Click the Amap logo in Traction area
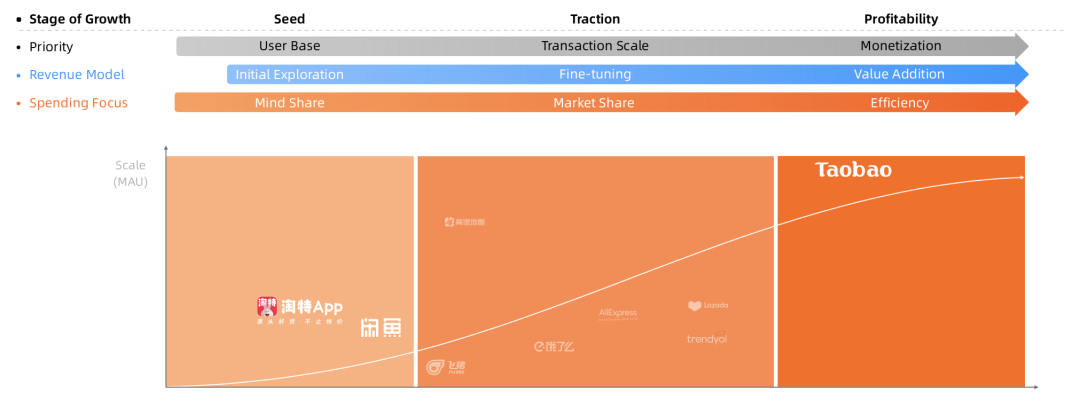Image resolution: width=1080 pixels, height=408 pixels. pyautogui.click(x=464, y=222)
